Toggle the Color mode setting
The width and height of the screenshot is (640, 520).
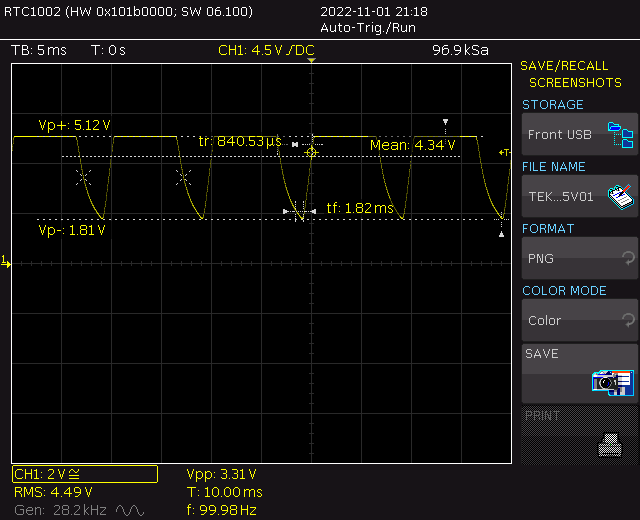pyautogui.click(x=579, y=320)
